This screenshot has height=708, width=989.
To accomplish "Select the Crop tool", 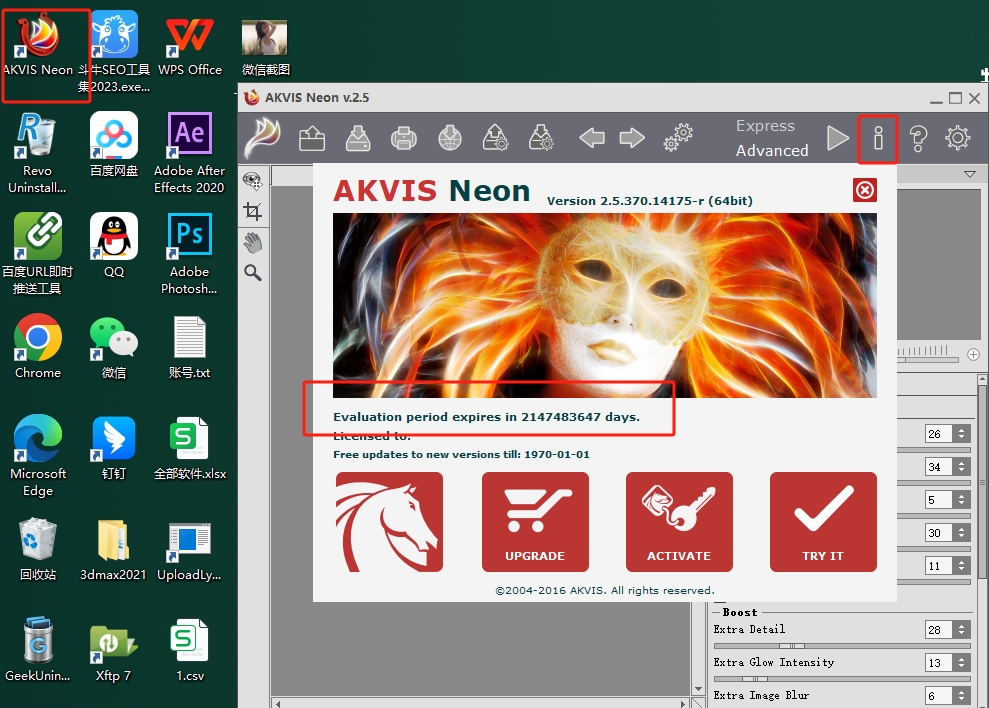I will 253,211.
